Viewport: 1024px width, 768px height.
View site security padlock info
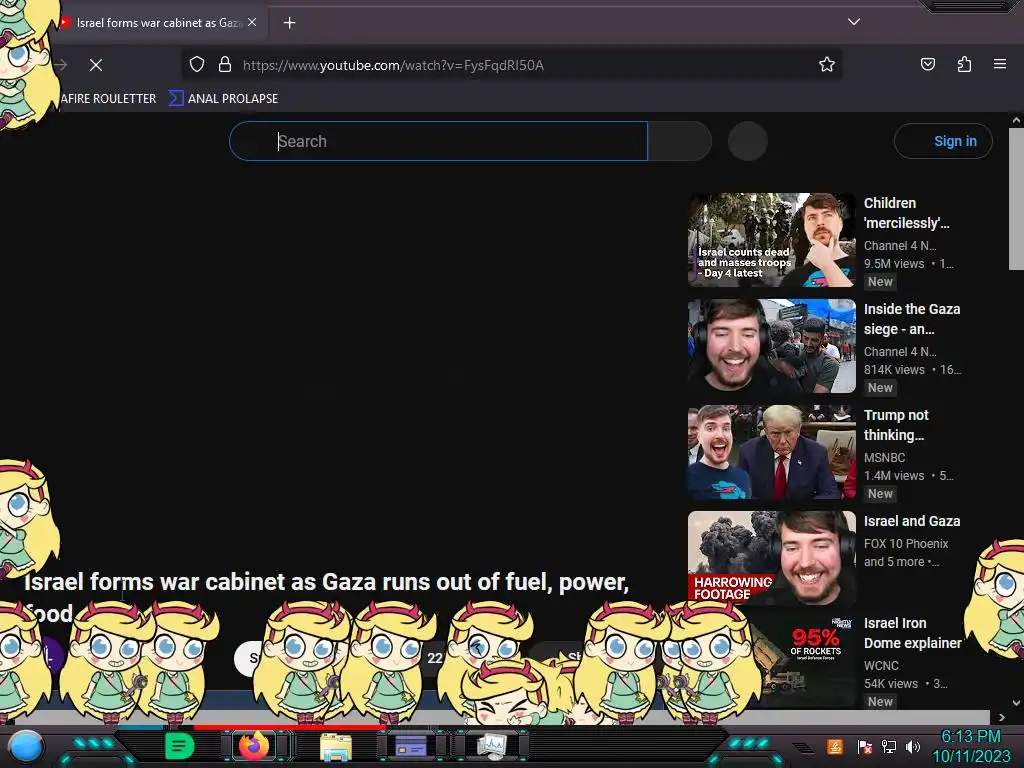225,65
